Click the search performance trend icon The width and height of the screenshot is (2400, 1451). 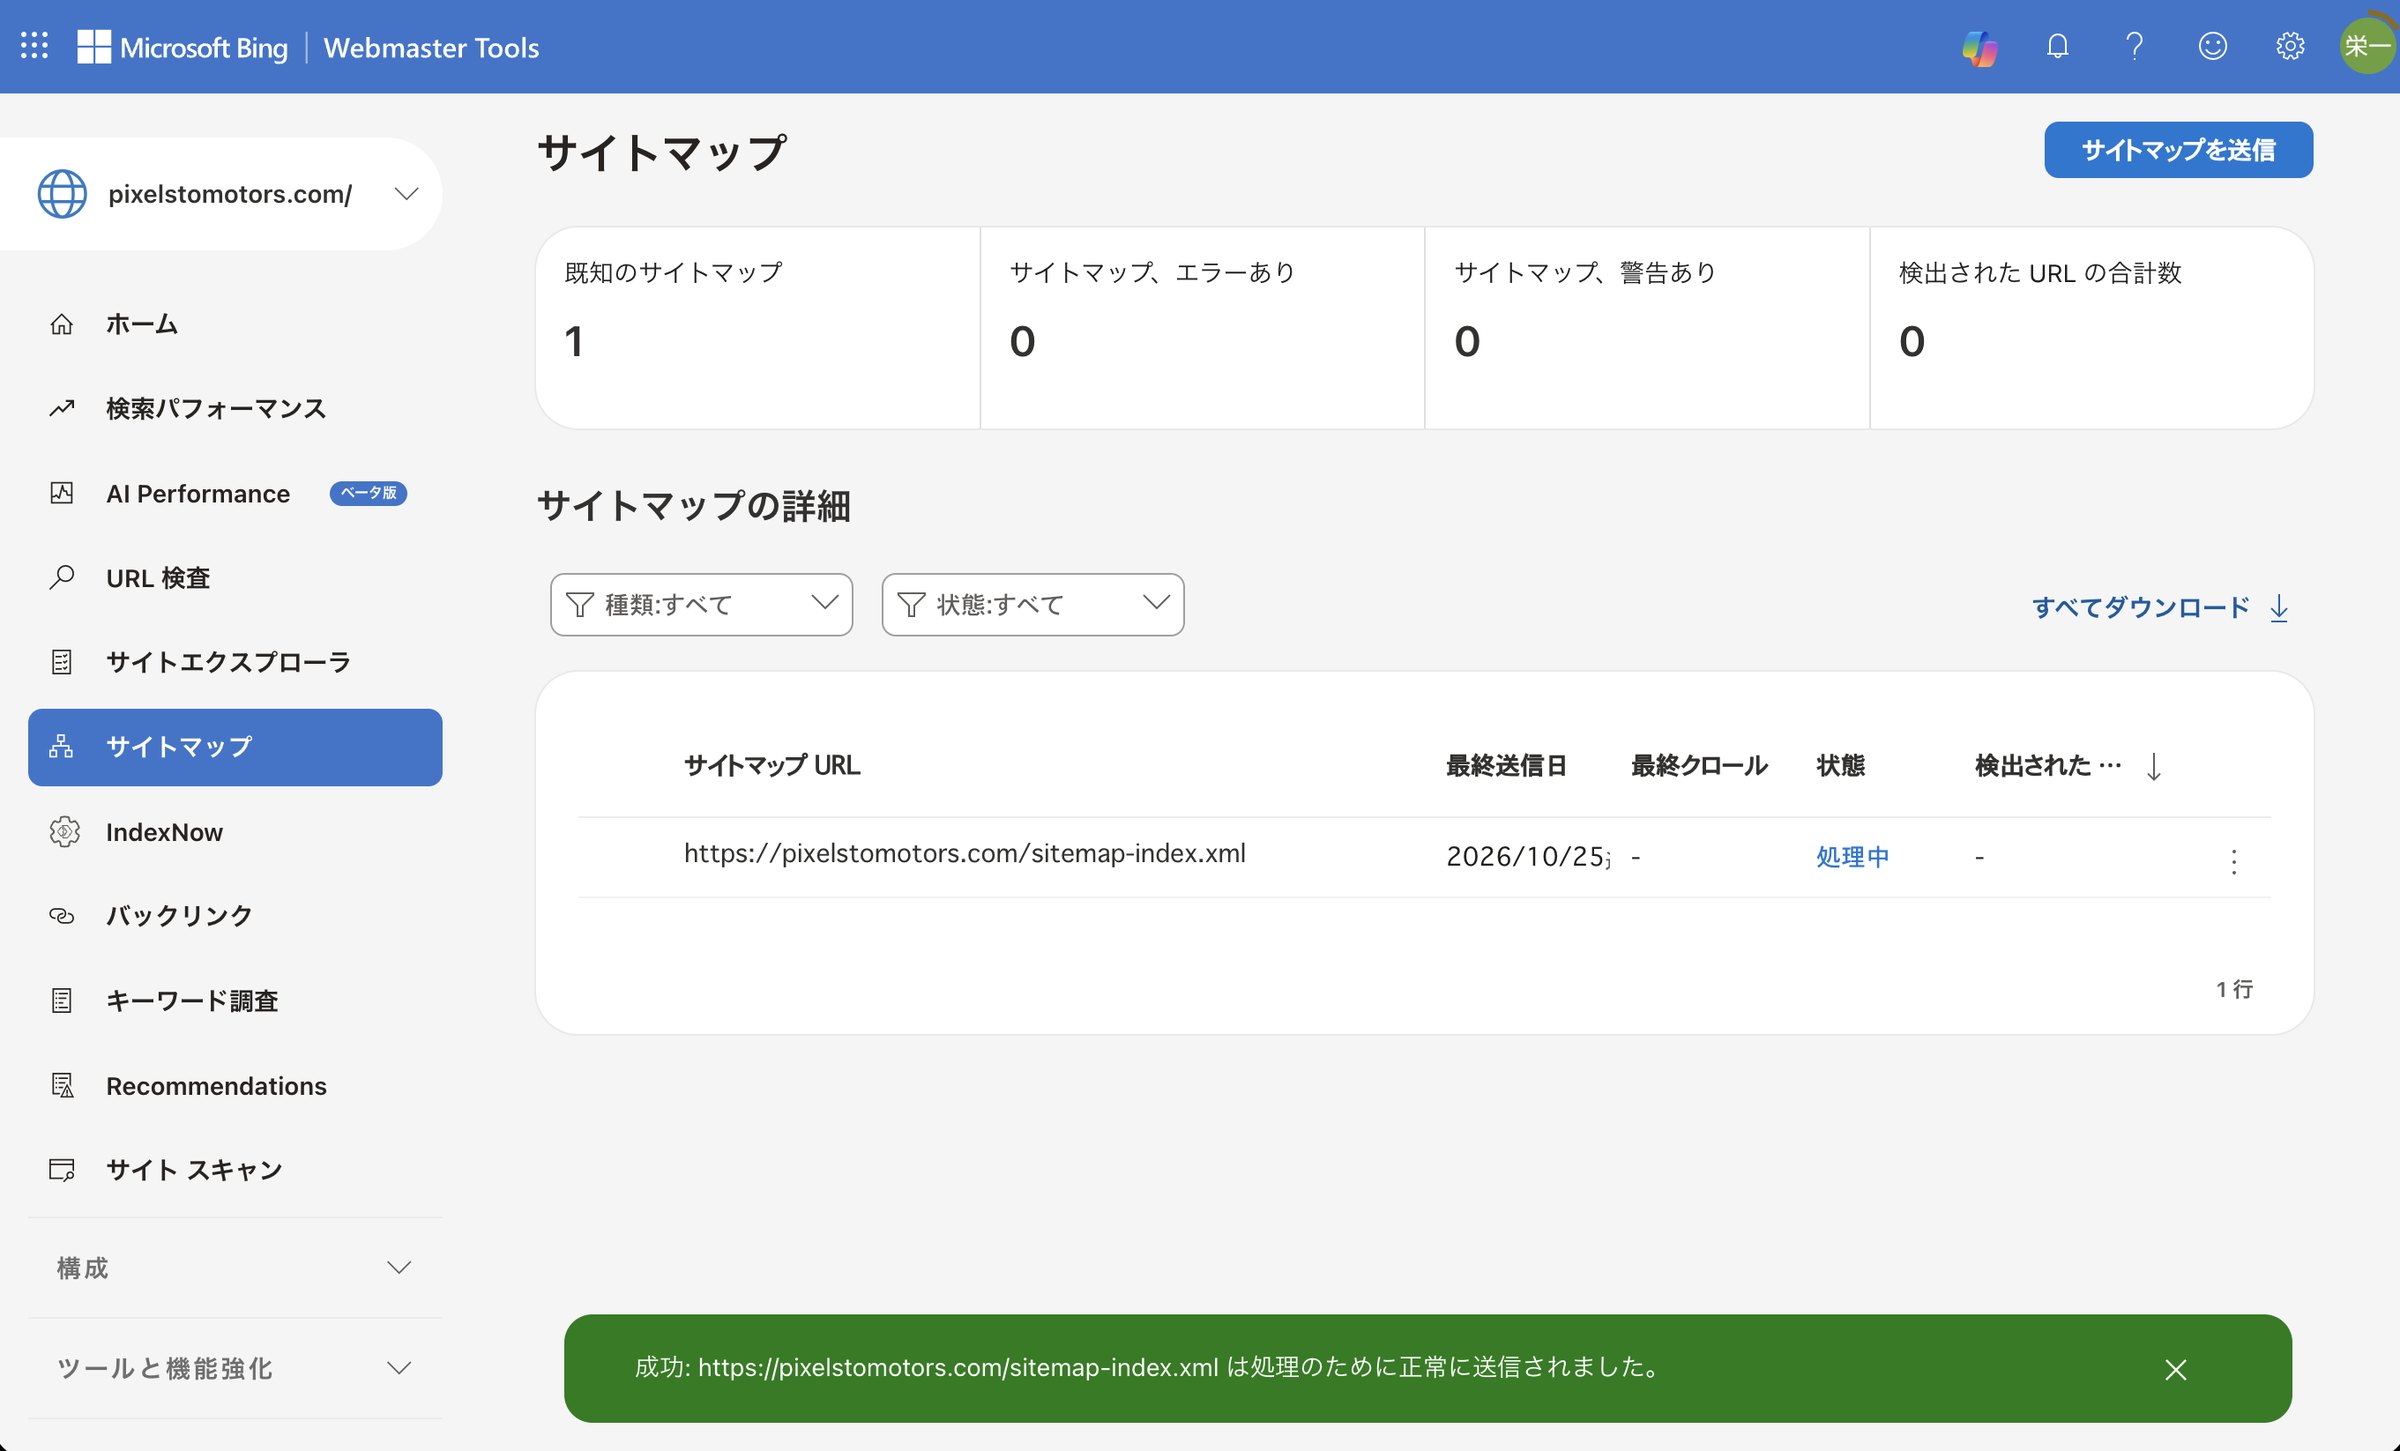[x=62, y=408]
